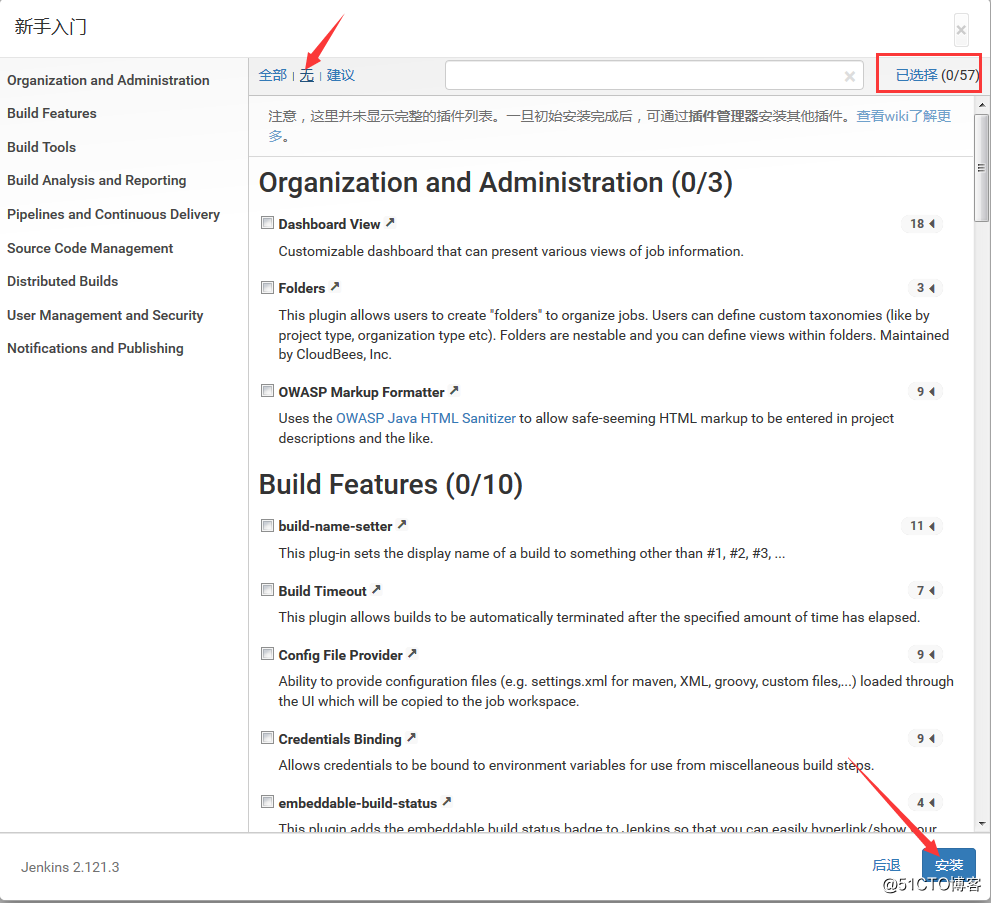The width and height of the screenshot is (991, 903).
Task: Expand OWASP Markup Formatter dependency count
Action: tap(925, 392)
